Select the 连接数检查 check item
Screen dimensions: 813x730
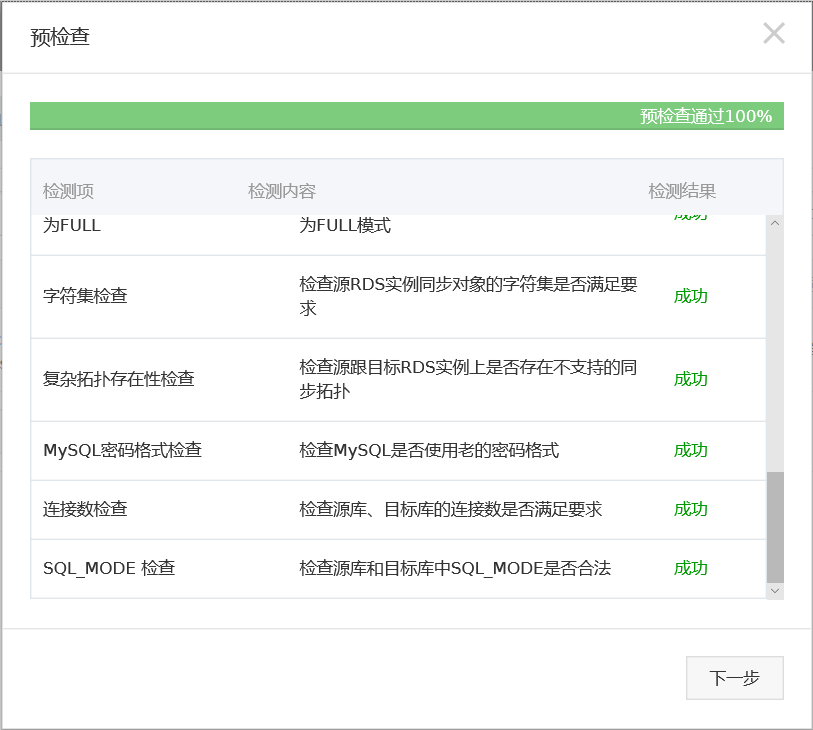(85, 510)
